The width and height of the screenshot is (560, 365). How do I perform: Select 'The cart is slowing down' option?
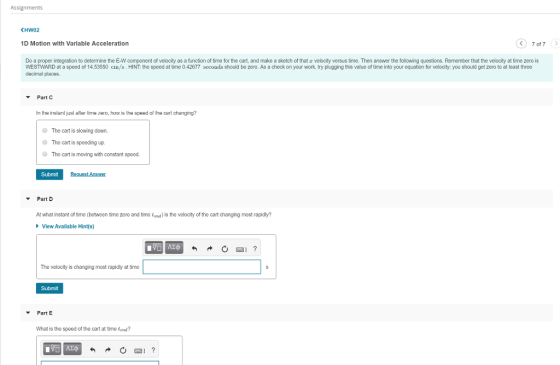pos(45,131)
